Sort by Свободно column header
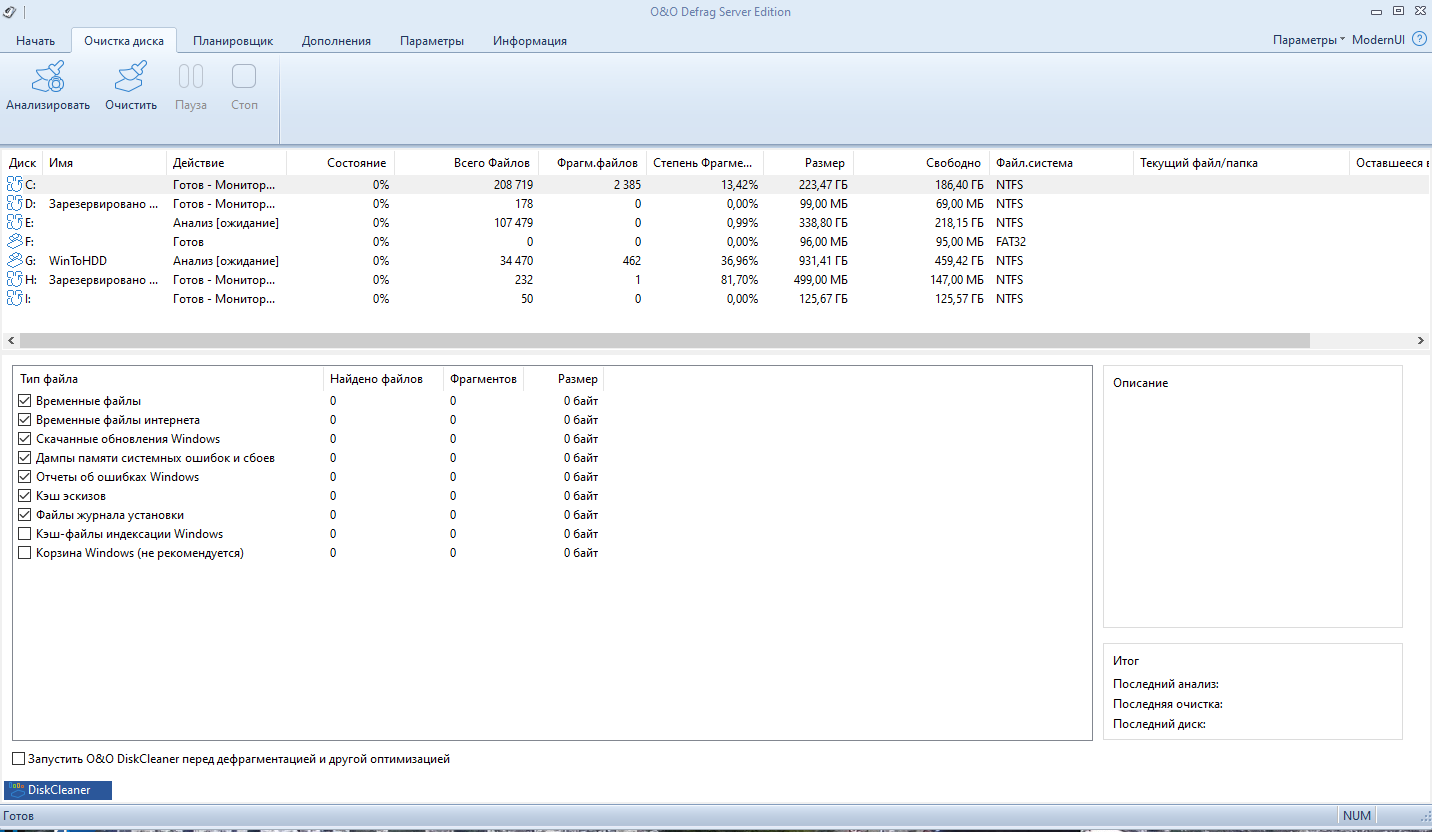 pyautogui.click(x=921, y=163)
